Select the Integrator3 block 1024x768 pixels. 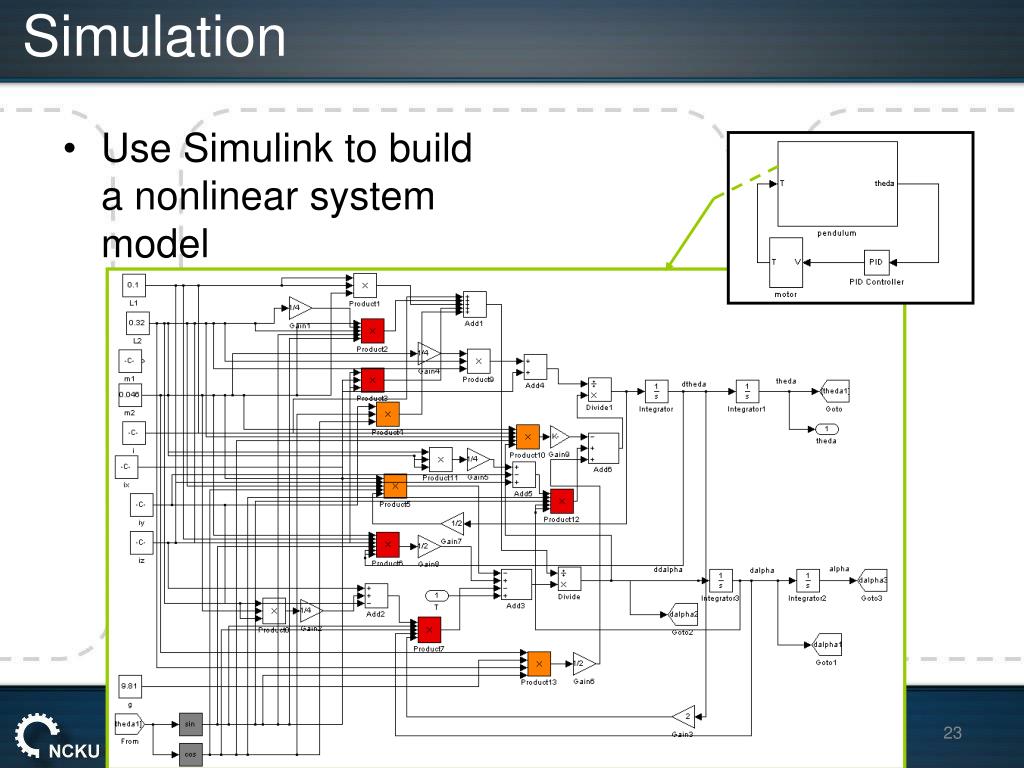[720, 581]
